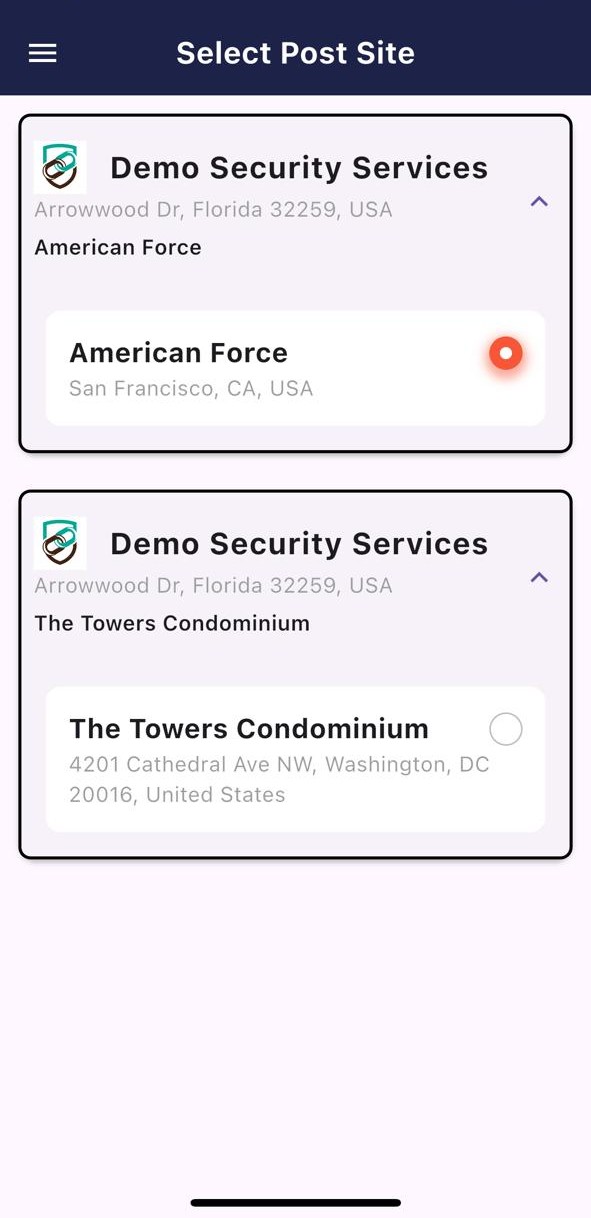Collapse the American Force card with its chevron
Viewport: 591px width, 1218px height.
(x=539, y=201)
